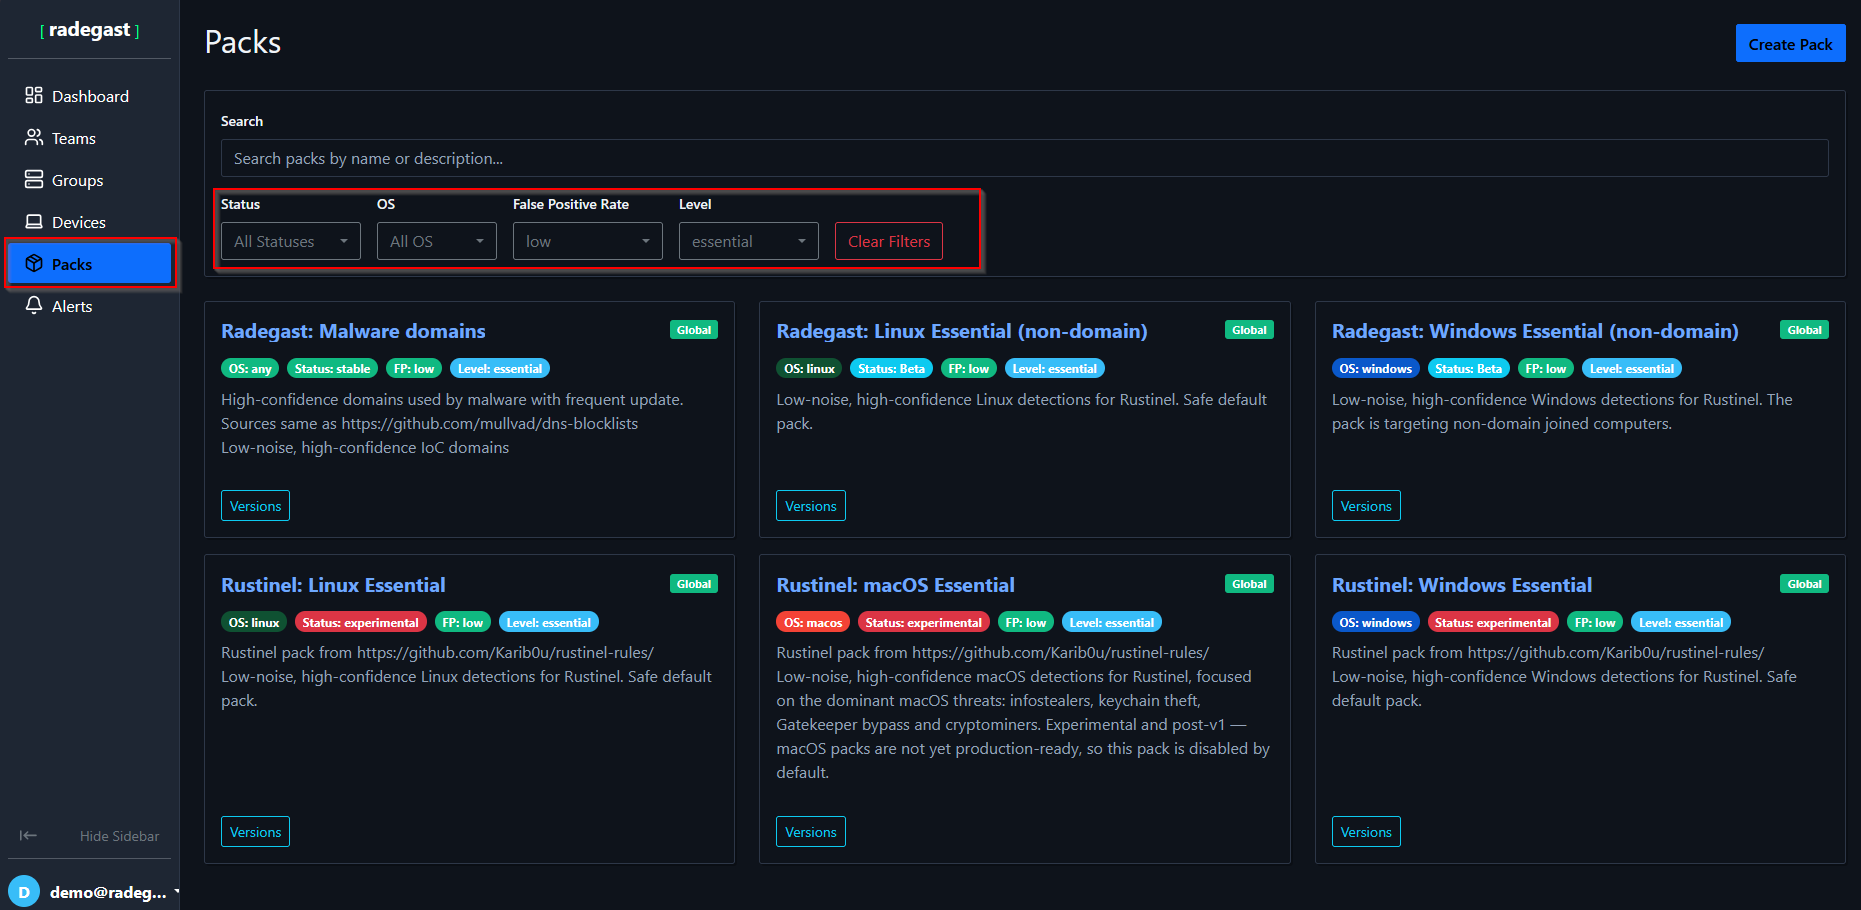
Task: Go to the Teams section
Action: point(90,138)
